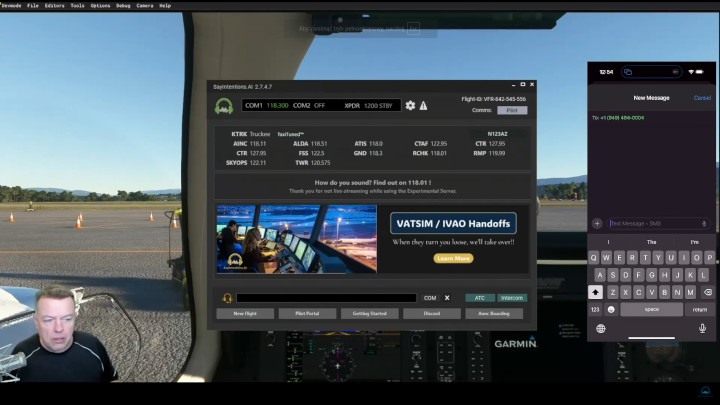Select RMP 119.99 frequency

pos(489,153)
